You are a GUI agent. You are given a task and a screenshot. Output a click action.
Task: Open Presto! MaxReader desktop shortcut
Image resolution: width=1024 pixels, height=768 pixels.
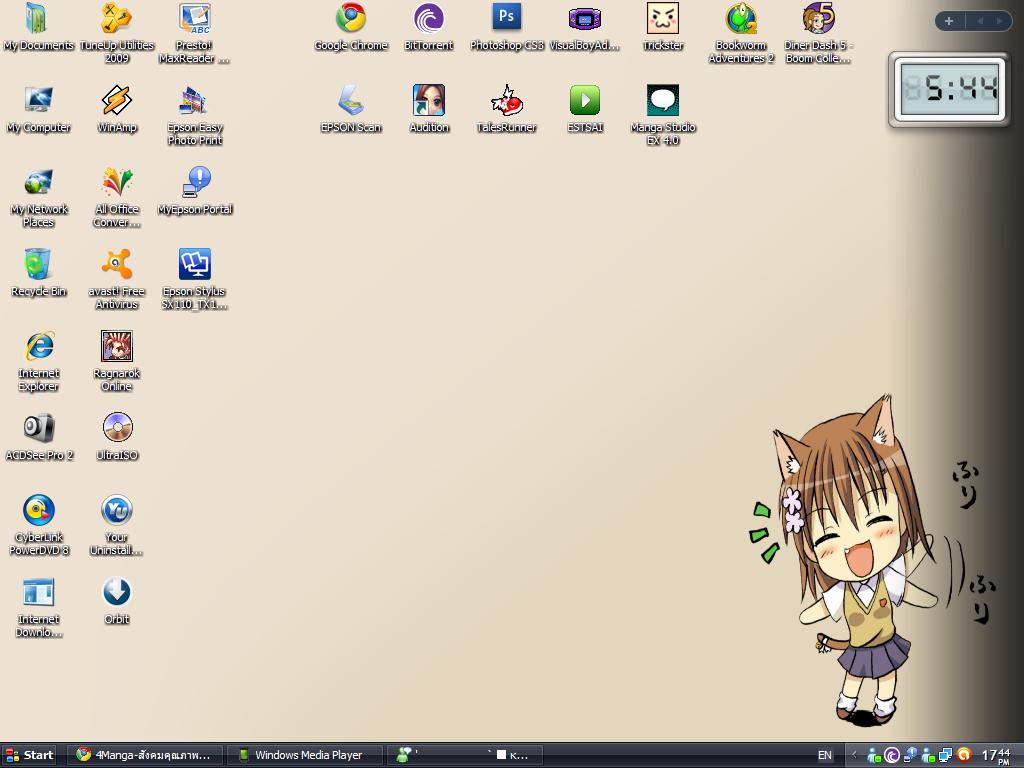(194, 33)
